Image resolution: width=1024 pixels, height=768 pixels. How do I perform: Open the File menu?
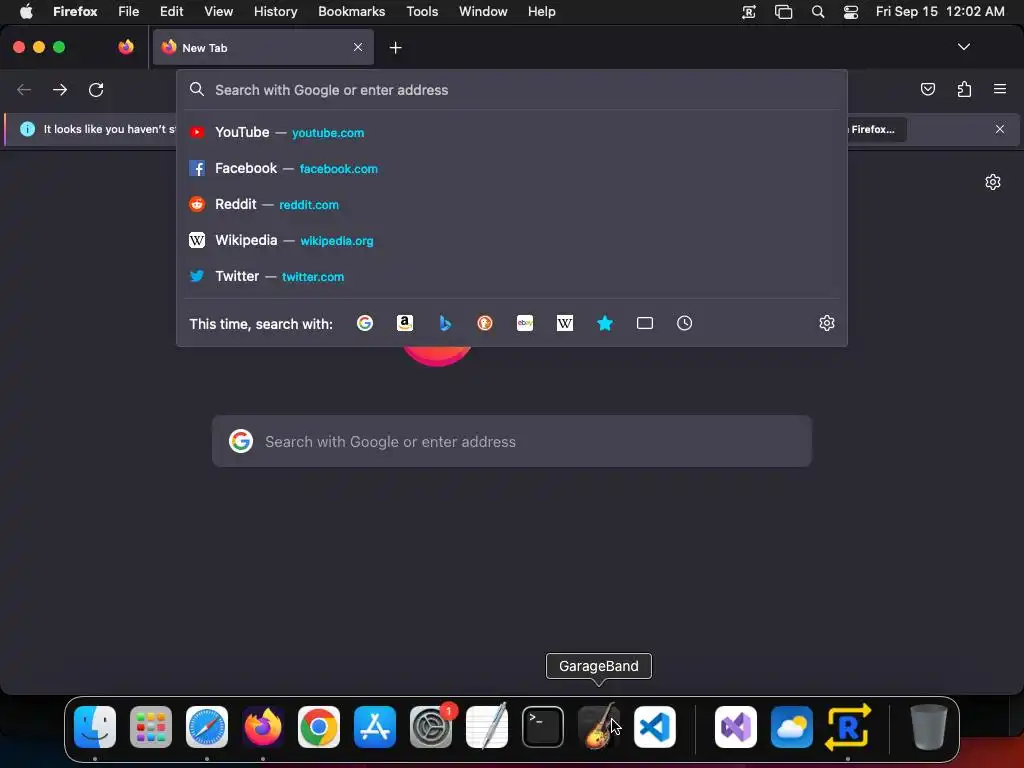[129, 12]
